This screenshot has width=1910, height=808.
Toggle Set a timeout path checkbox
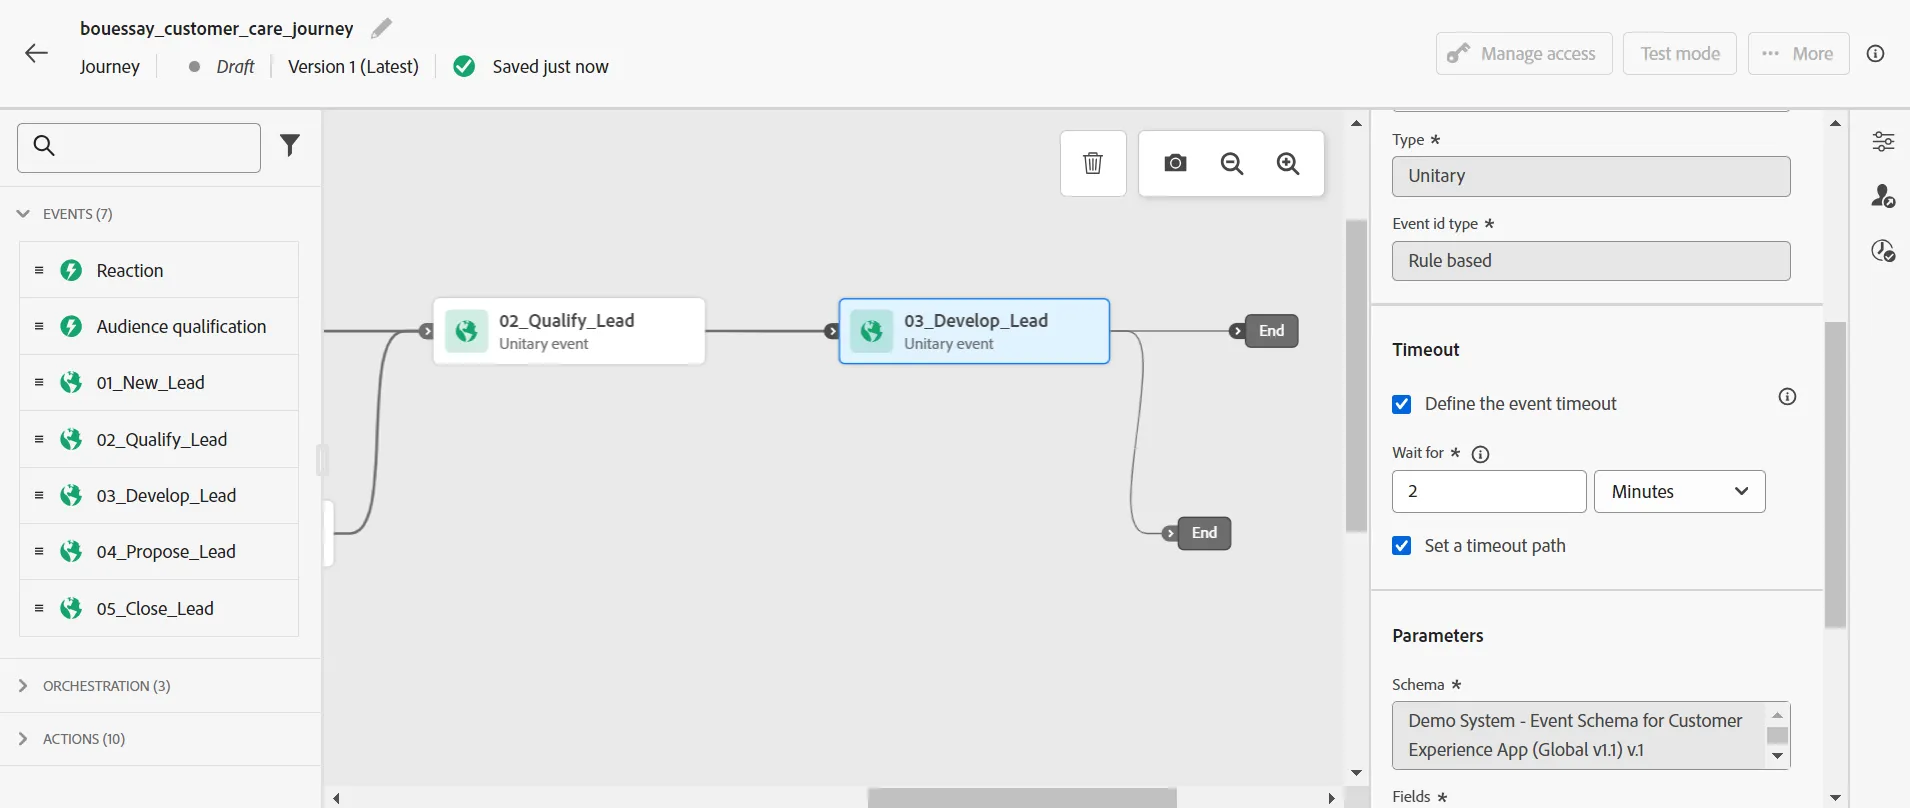coord(1402,546)
